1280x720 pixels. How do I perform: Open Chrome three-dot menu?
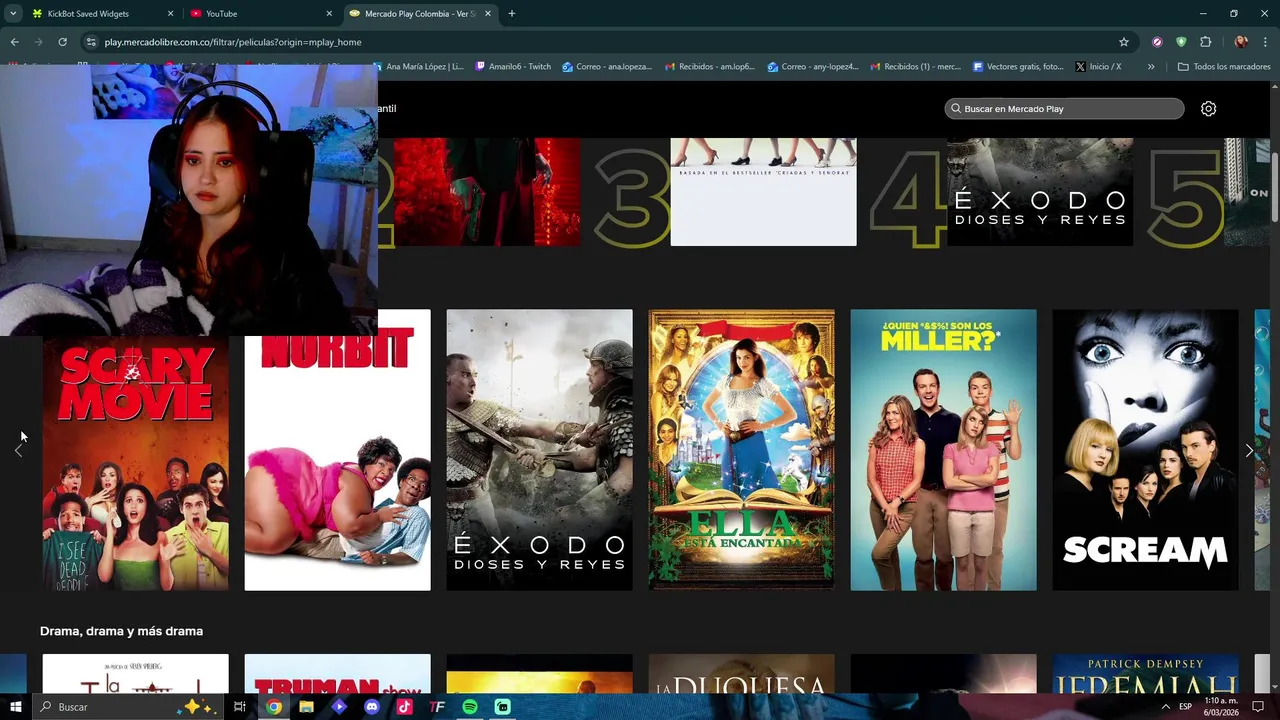[1265, 42]
